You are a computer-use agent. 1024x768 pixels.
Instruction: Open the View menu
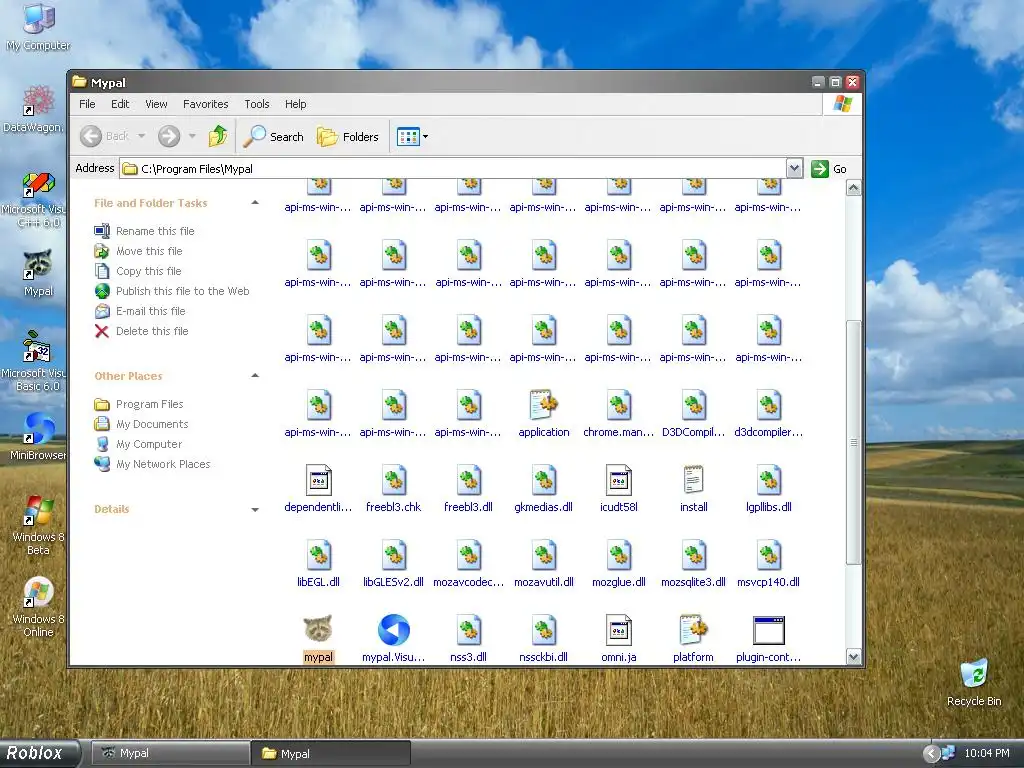pos(156,104)
